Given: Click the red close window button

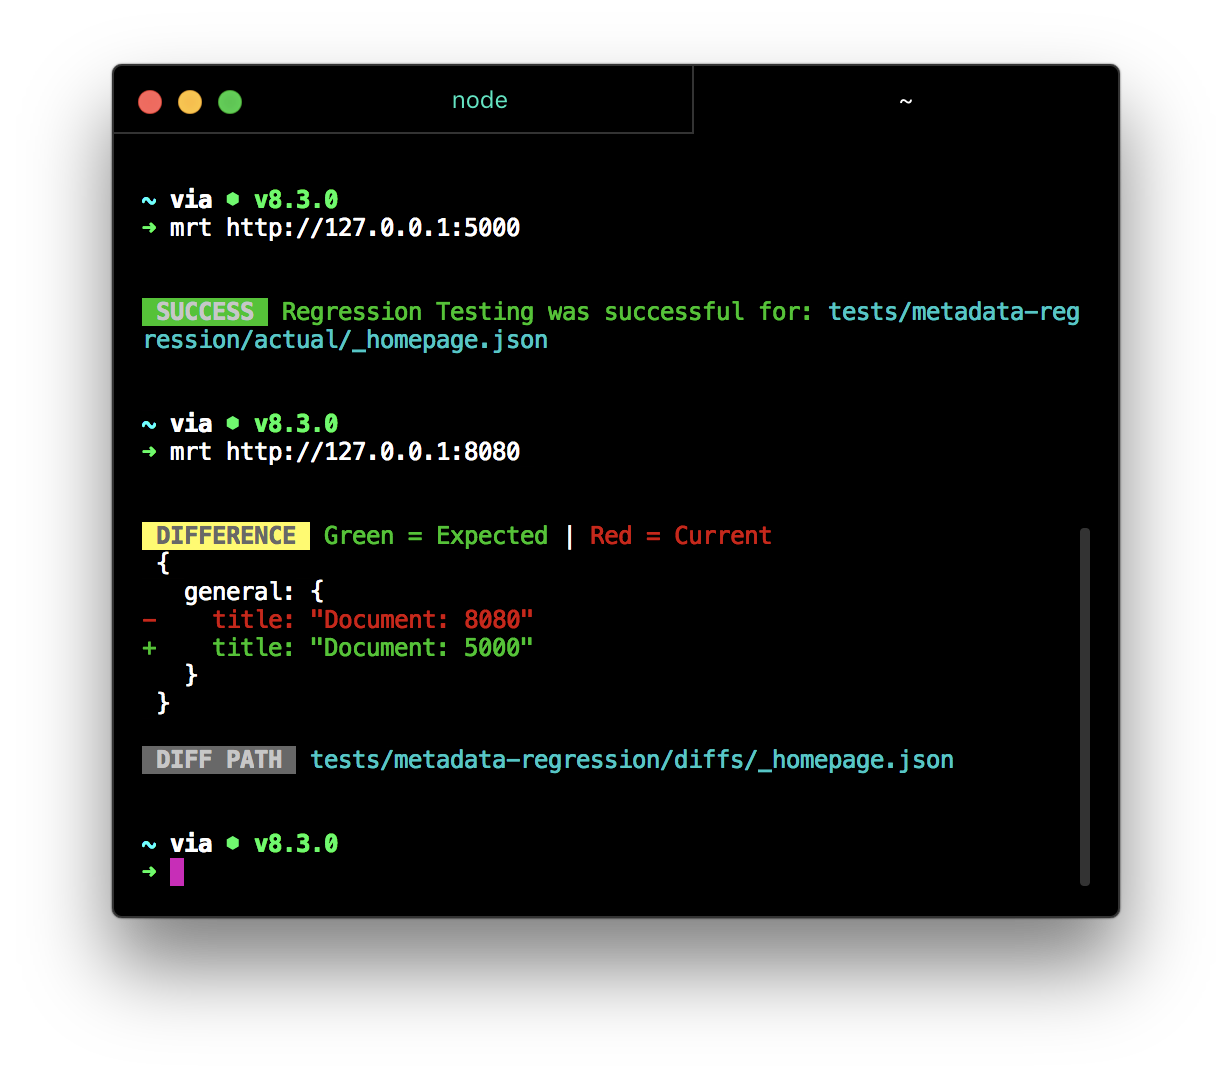Looking at the screenshot, I should (x=150, y=102).
